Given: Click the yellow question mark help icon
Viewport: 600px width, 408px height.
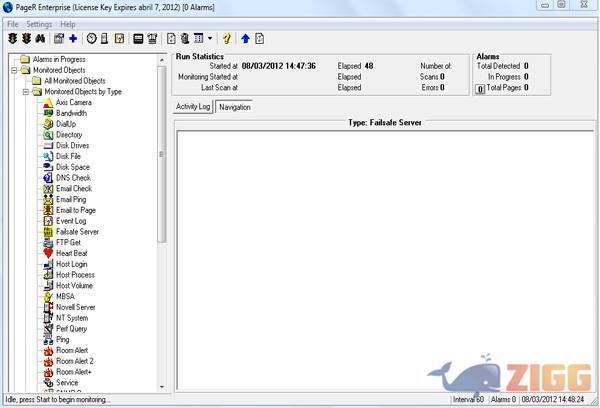Looking at the screenshot, I should pyautogui.click(x=227, y=39).
